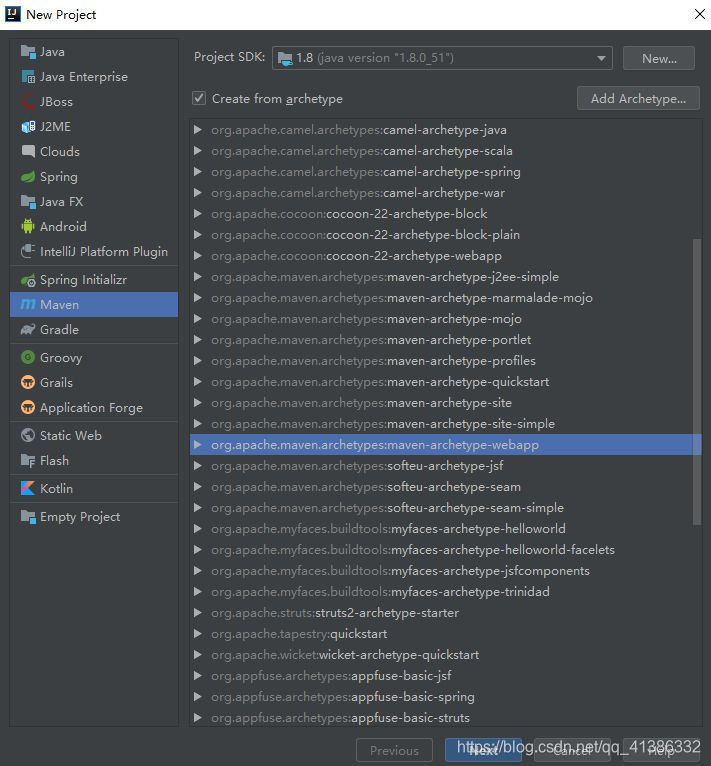Expand myfaces-archetype-helloworld node arrow
This screenshot has height=766, width=711.
coord(198,529)
